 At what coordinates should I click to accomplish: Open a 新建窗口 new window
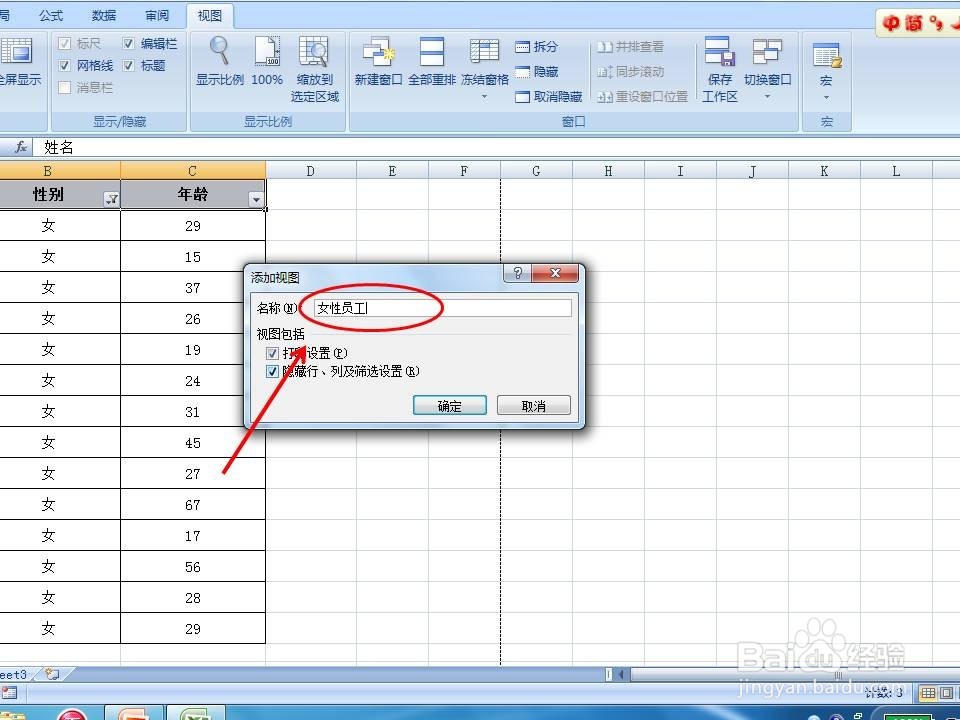378,61
